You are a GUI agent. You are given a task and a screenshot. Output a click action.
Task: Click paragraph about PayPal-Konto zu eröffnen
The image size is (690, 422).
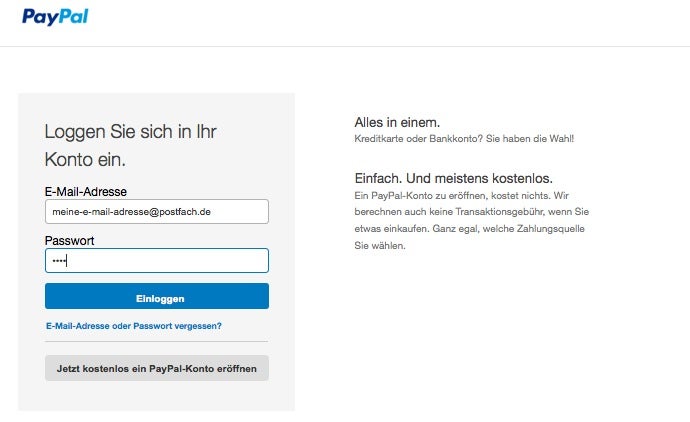(x=472, y=220)
